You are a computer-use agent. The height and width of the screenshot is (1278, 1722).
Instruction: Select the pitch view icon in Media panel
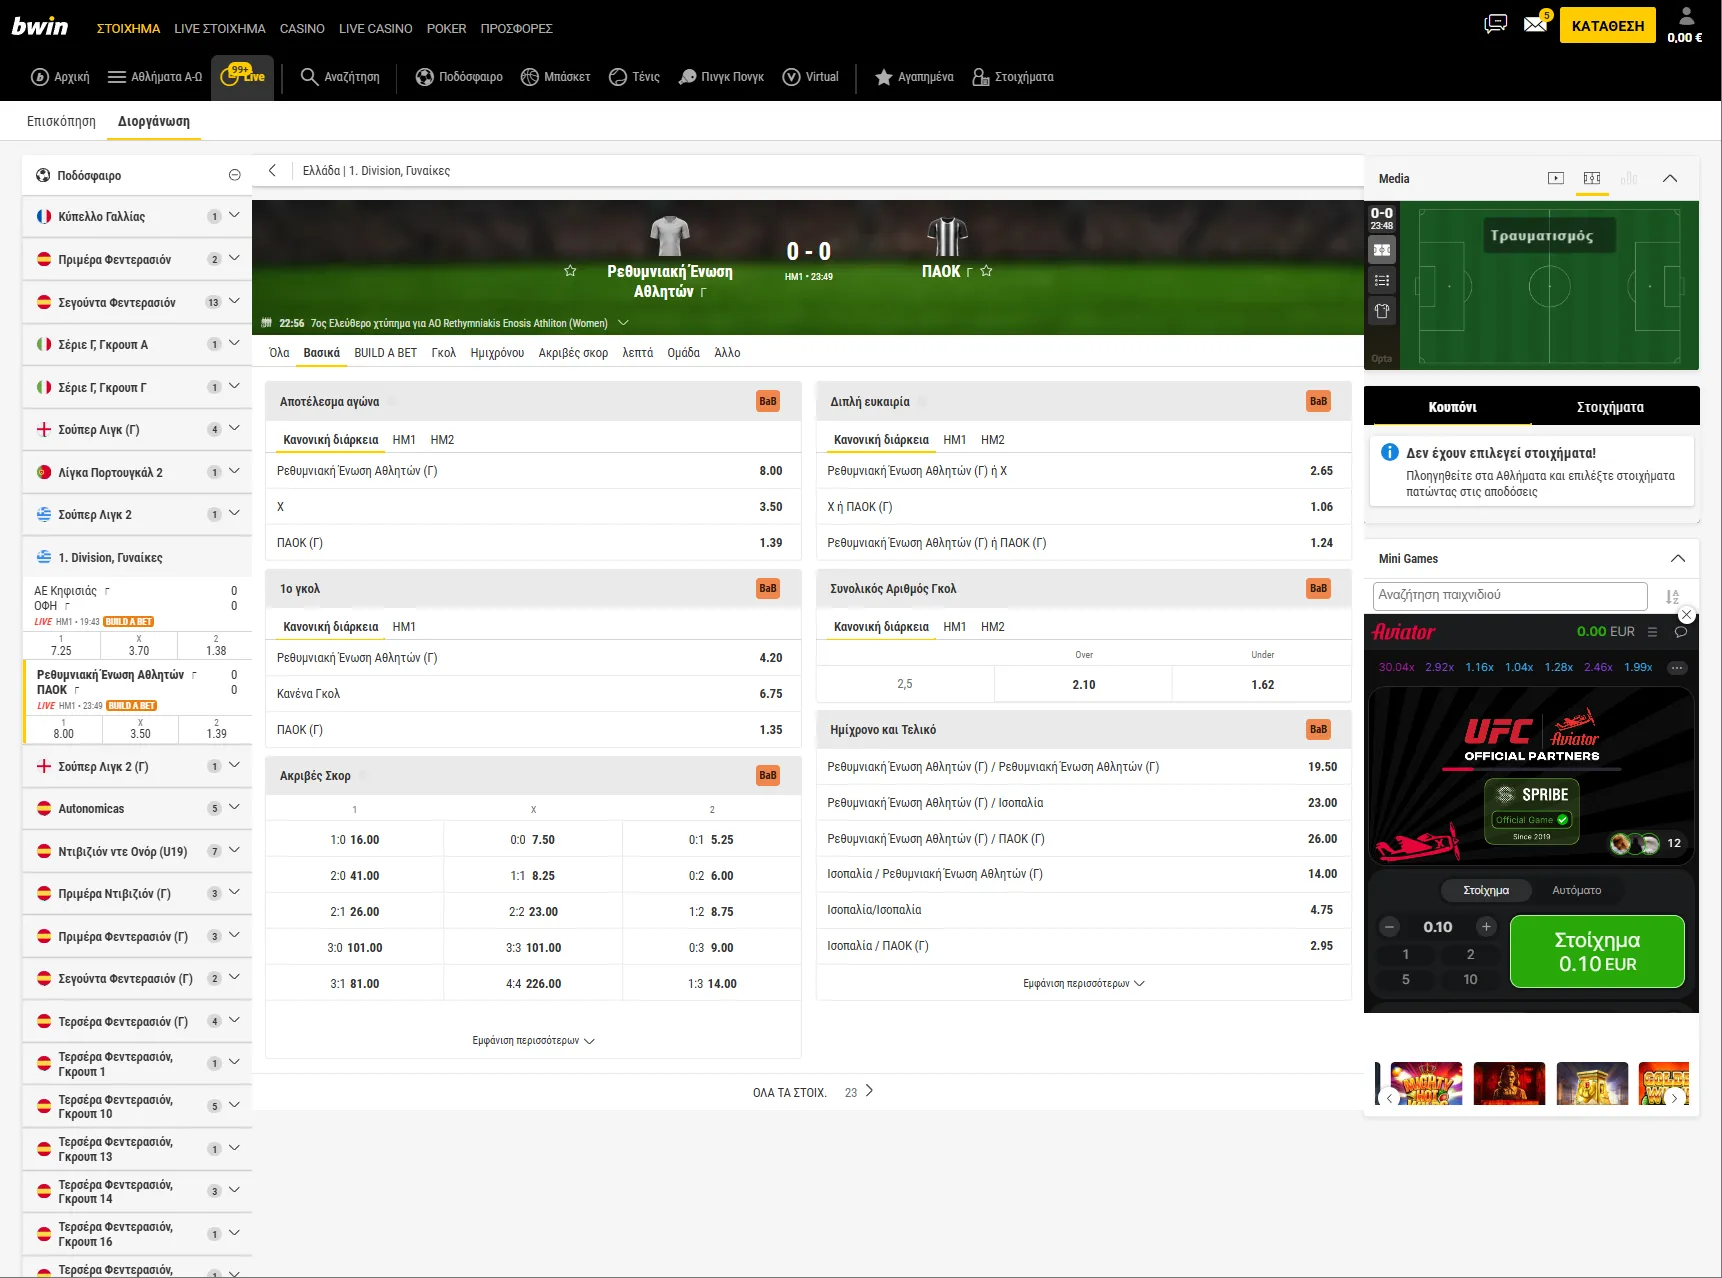tap(1593, 178)
